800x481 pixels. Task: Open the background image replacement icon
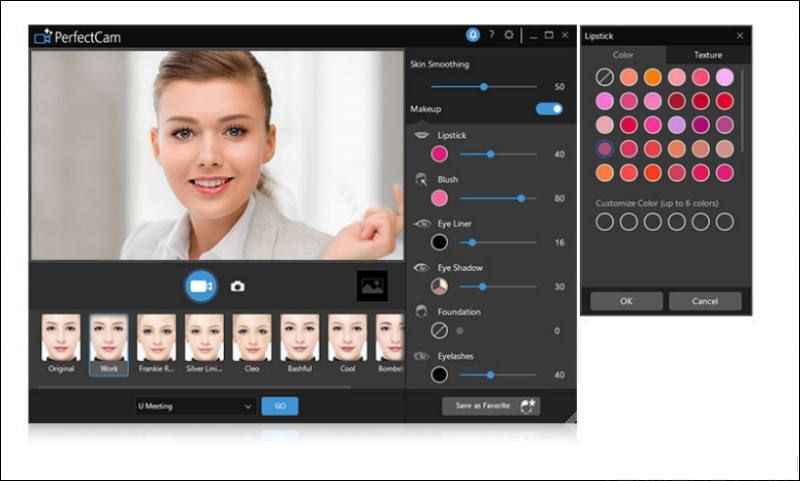point(372,286)
